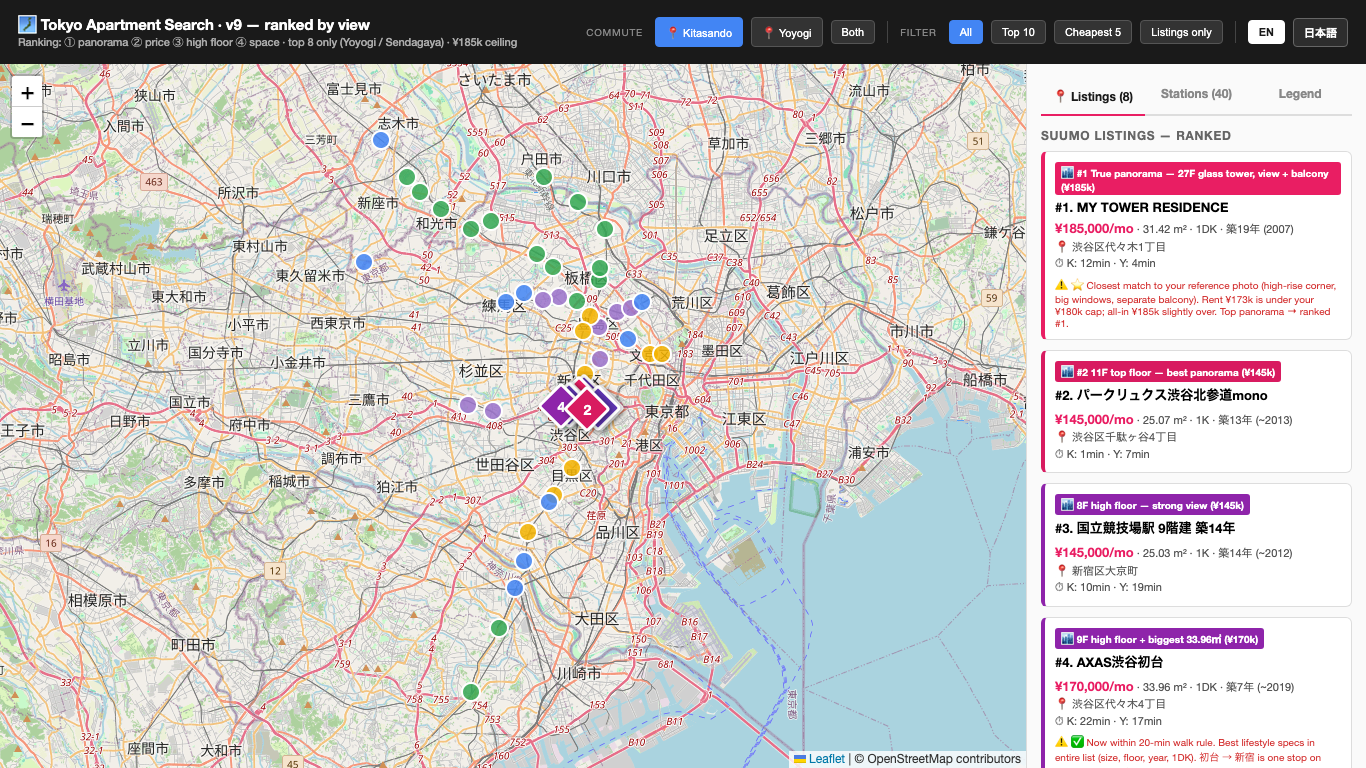The width and height of the screenshot is (1366, 768).
Task: Set commute to Kitasando
Action: coord(699,32)
